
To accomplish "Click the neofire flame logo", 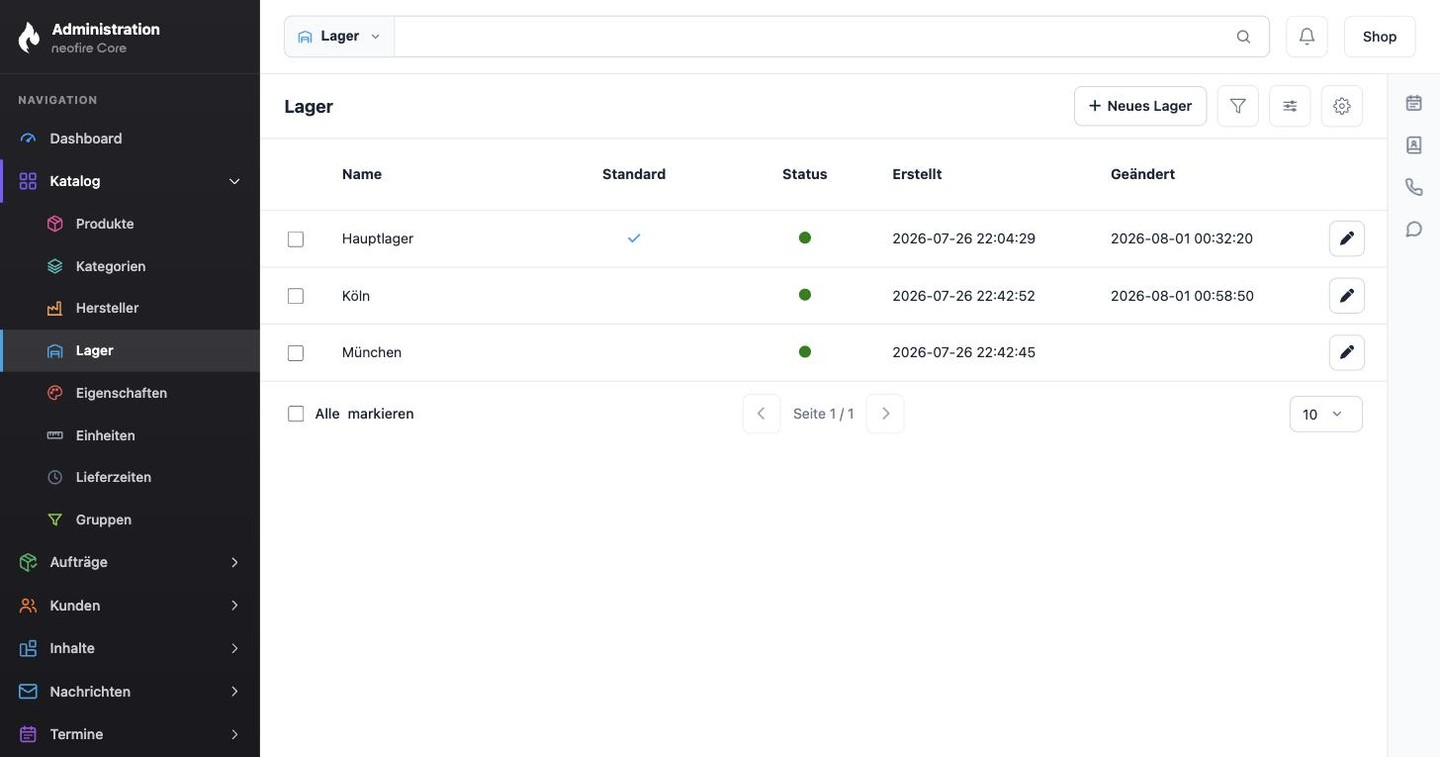I will (29, 37).
